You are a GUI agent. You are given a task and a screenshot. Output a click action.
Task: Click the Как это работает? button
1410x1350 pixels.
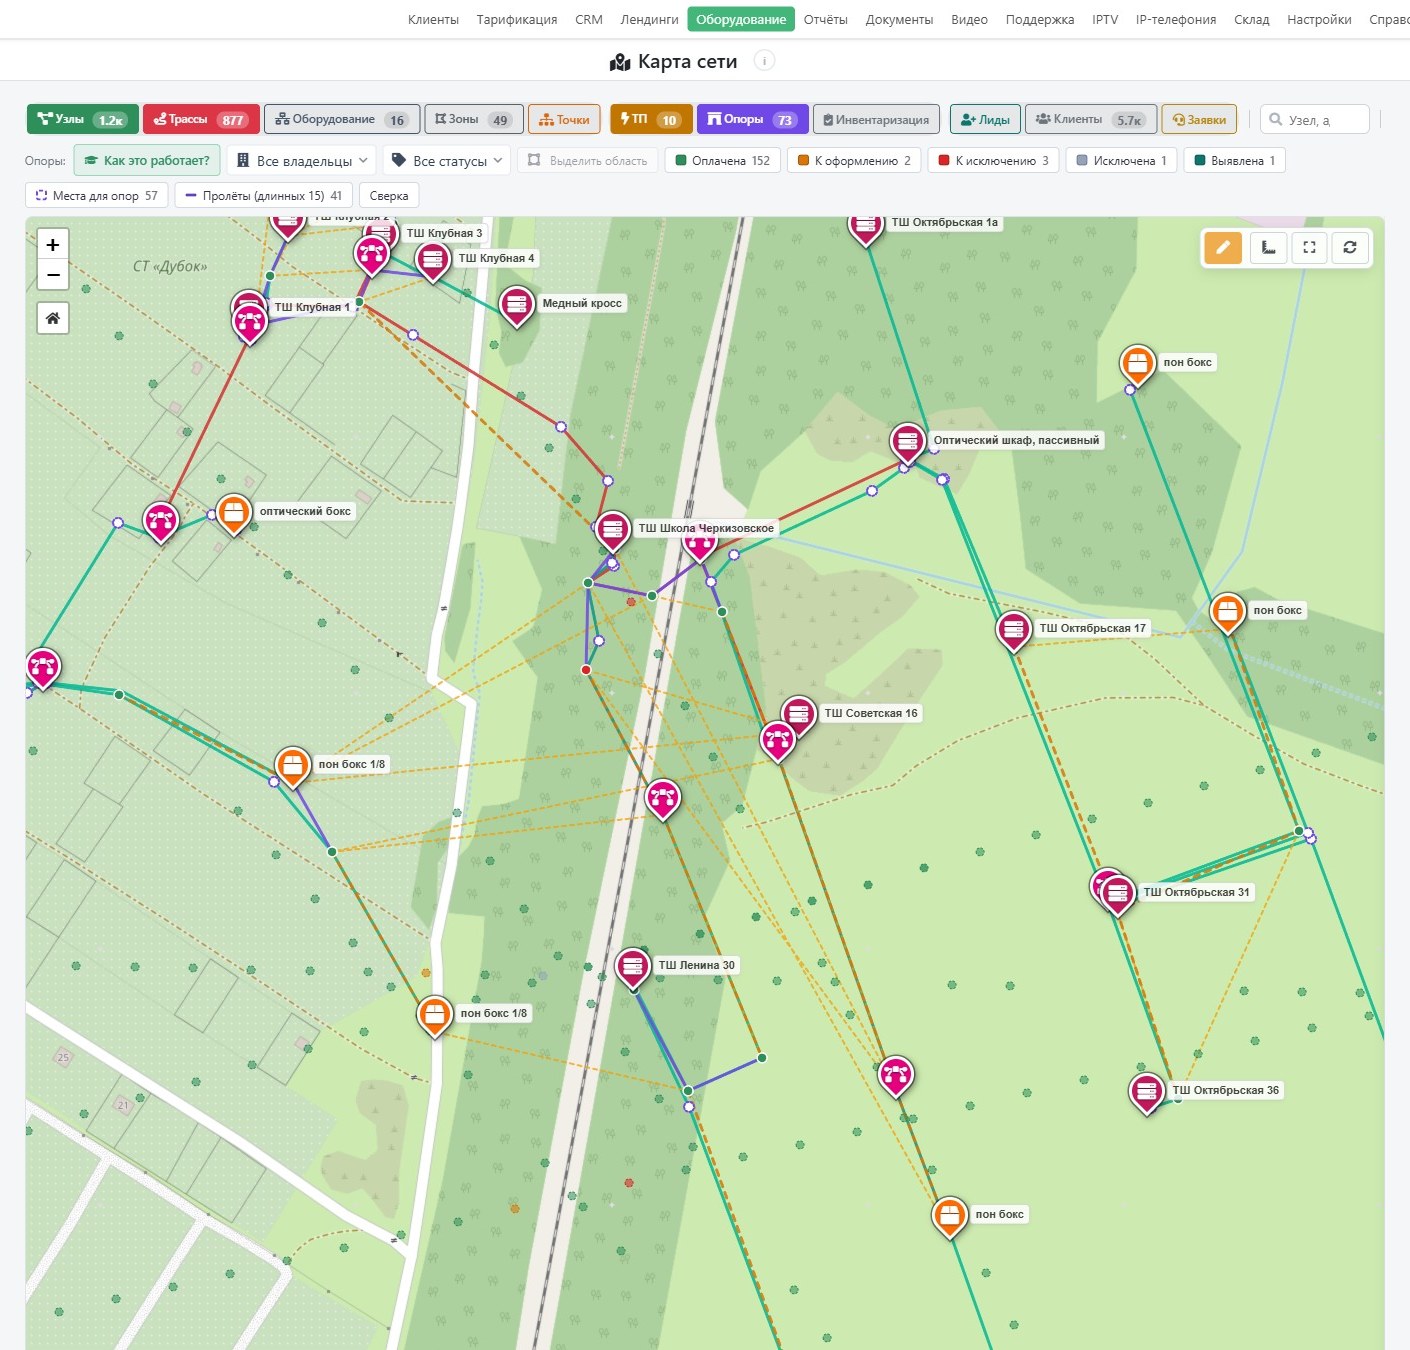[x=147, y=160]
